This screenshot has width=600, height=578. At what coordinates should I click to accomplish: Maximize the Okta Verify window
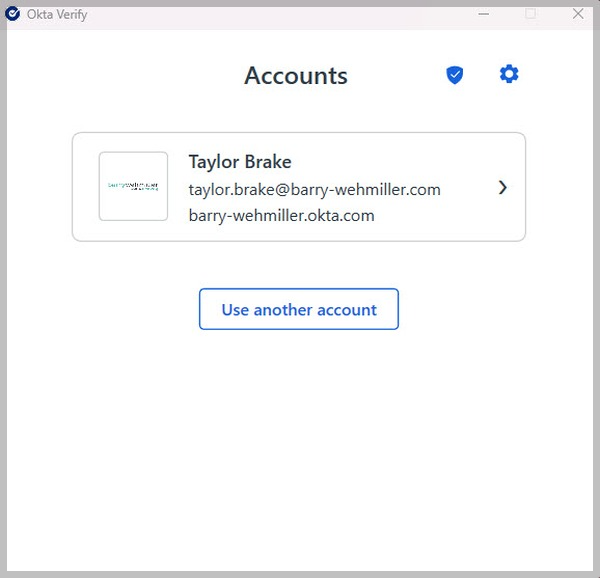[531, 14]
